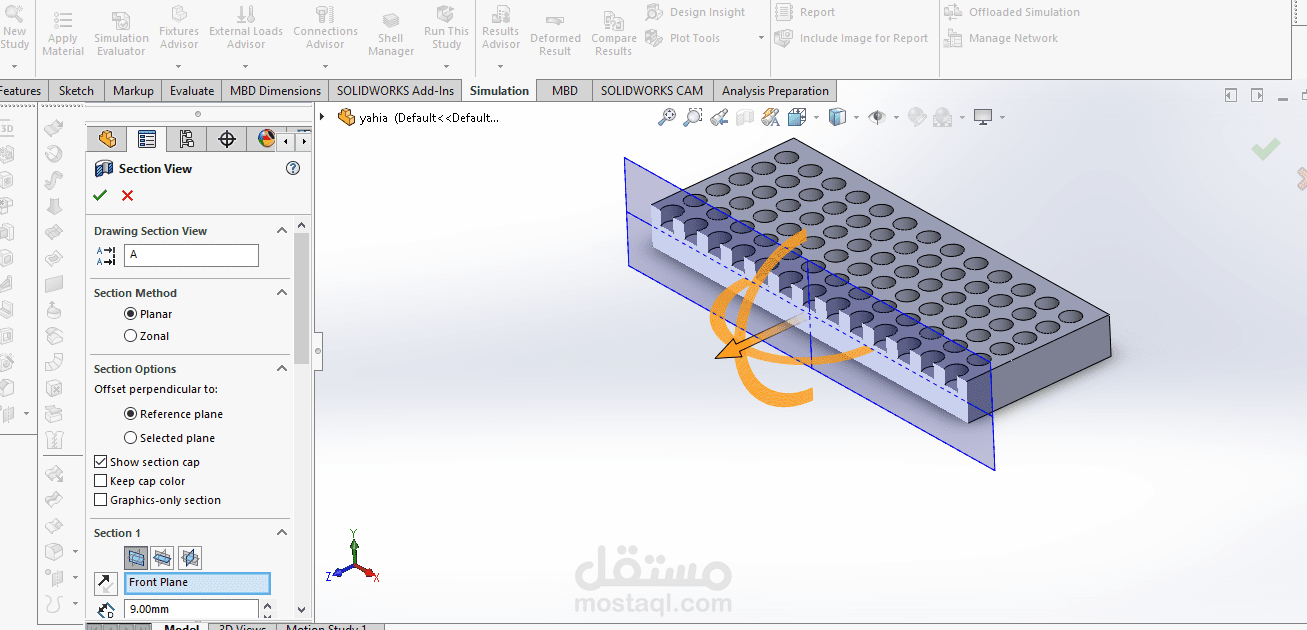The width and height of the screenshot is (1307, 630).
Task: Select the Top plane section icon
Action: pos(163,557)
